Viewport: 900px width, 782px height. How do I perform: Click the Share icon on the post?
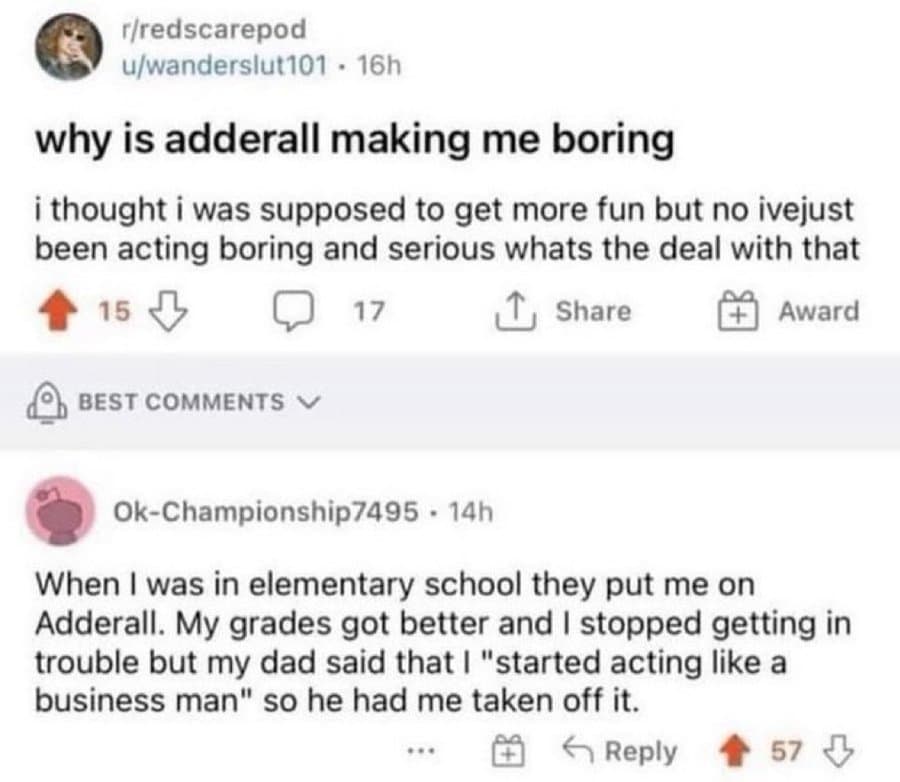pyautogui.click(x=516, y=311)
